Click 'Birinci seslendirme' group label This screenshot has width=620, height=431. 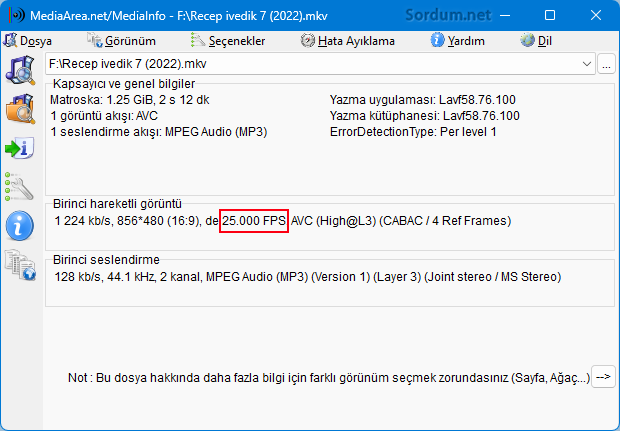(x=106, y=260)
